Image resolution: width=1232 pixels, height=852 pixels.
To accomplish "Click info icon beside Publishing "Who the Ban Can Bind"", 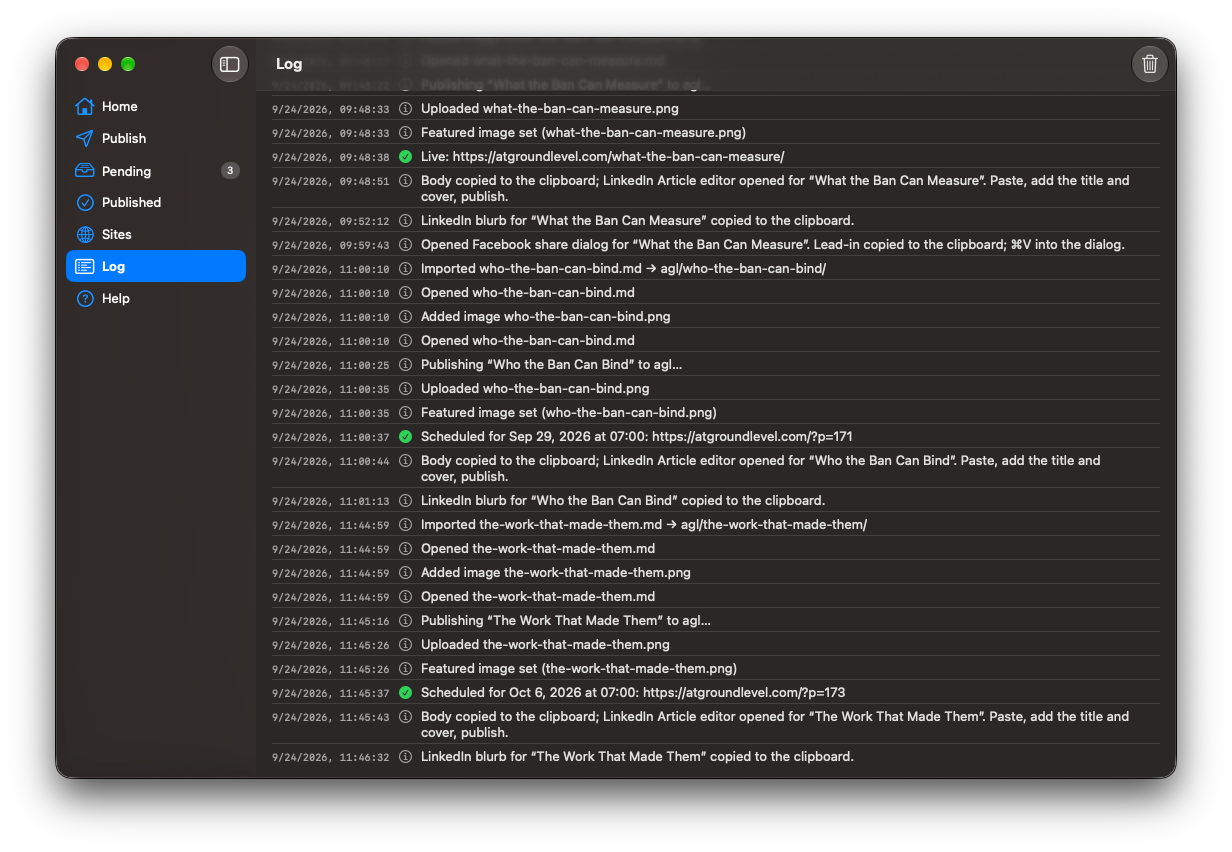I will coord(405,364).
